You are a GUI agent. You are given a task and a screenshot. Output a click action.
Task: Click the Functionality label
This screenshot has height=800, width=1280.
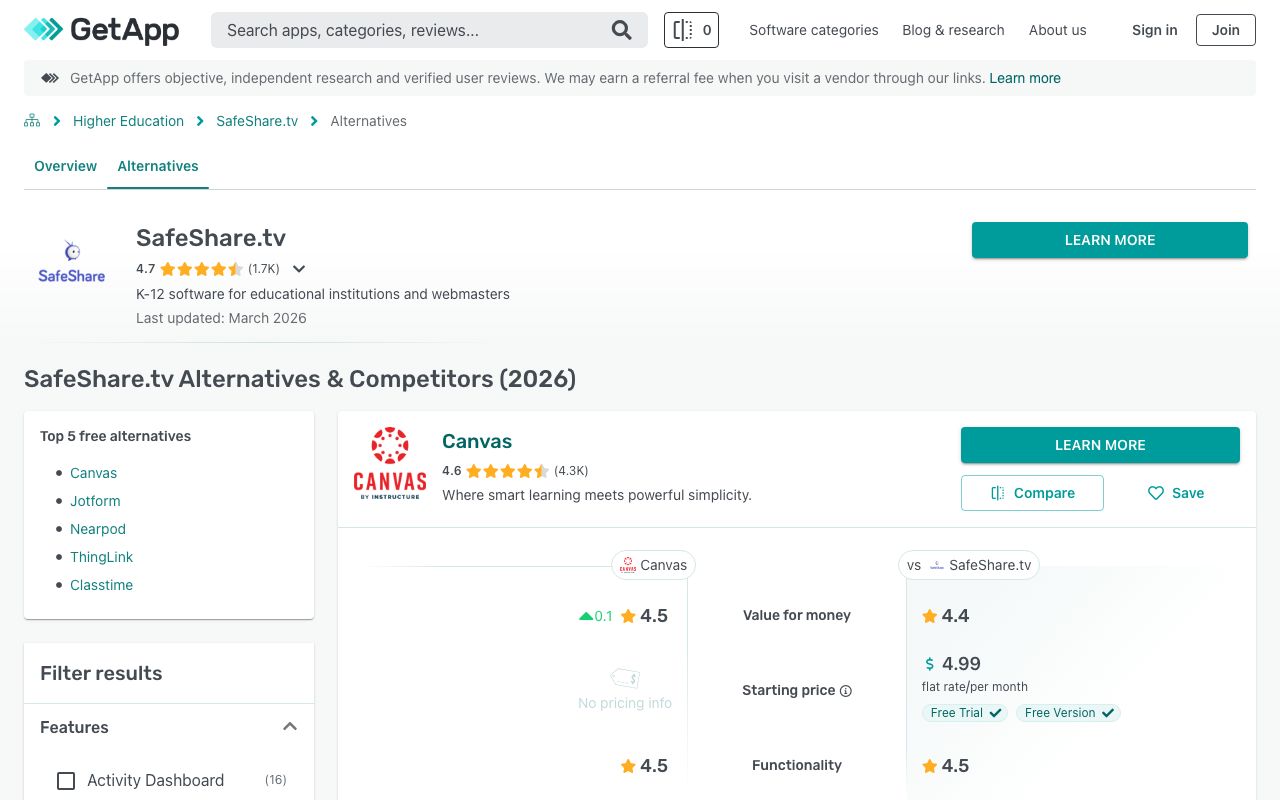[797, 765]
